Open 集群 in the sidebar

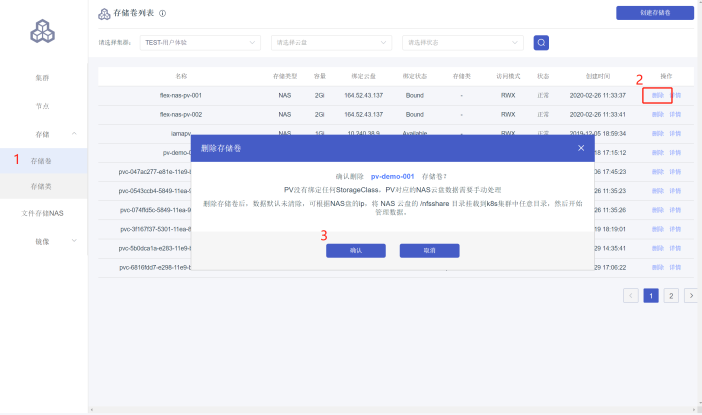point(43,77)
